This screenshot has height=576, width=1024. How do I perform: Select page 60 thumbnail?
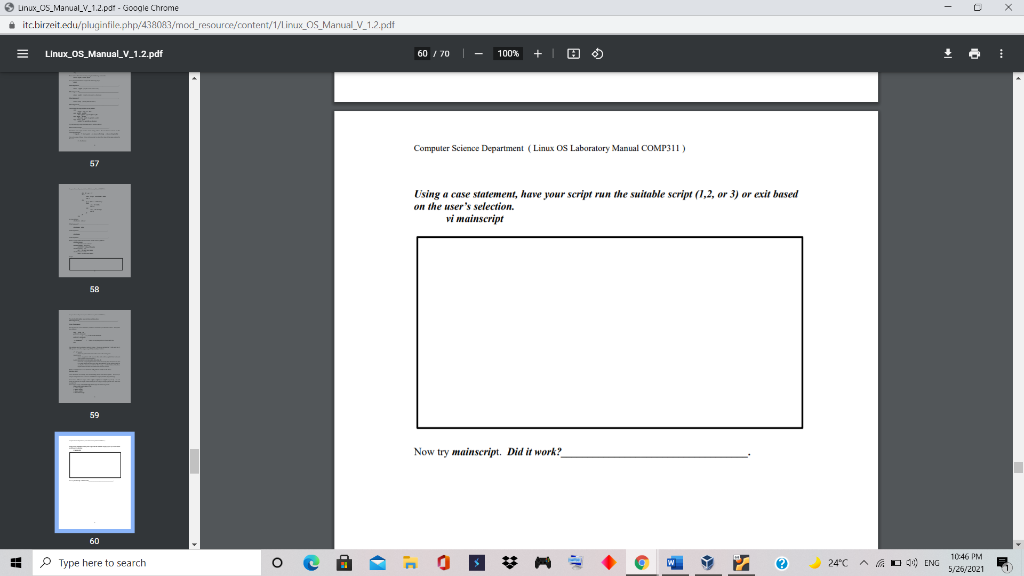(95, 482)
